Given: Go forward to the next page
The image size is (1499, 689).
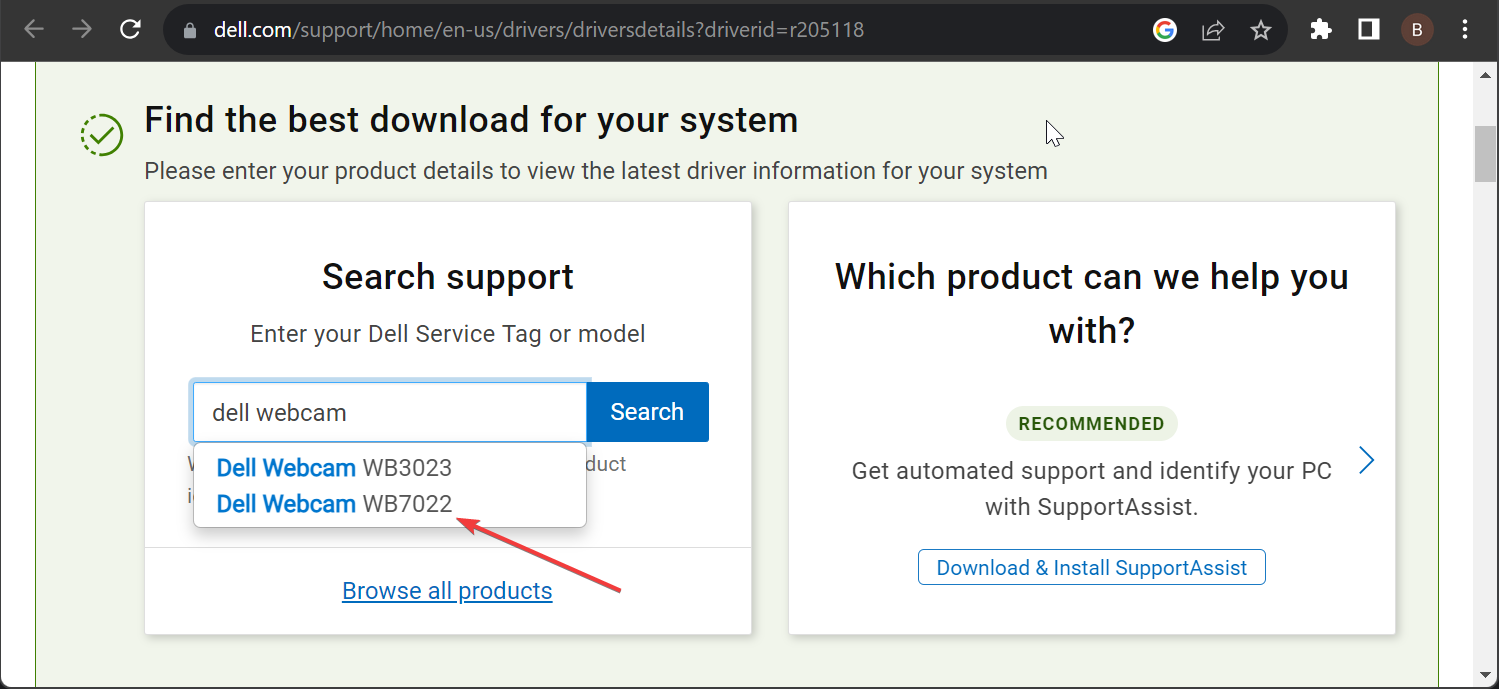Looking at the screenshot, I should 82,30.
